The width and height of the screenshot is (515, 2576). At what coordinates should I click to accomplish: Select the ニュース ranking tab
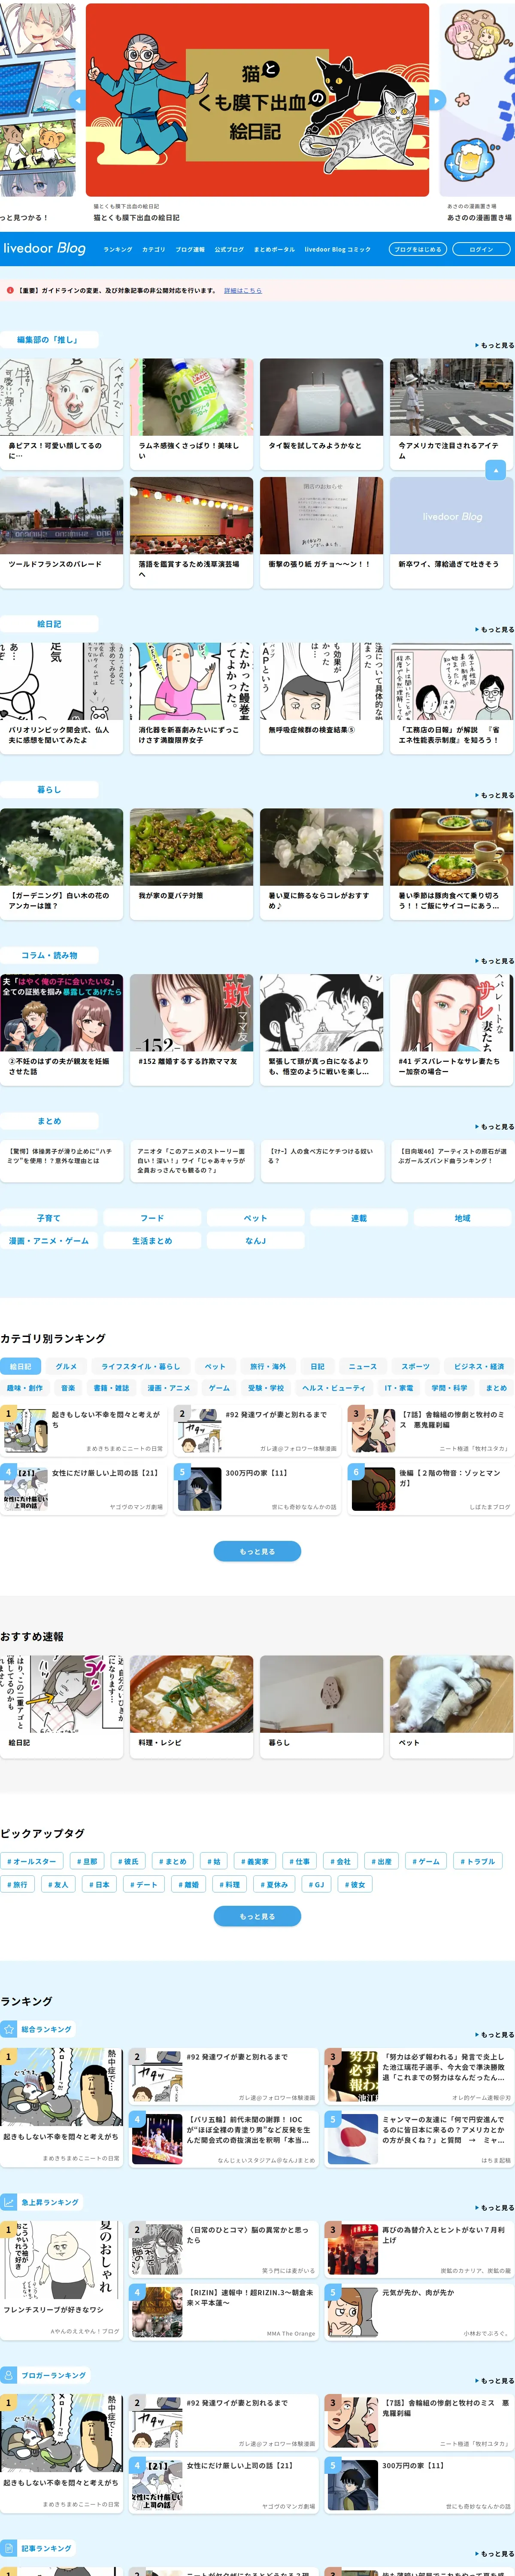click(x=363, y=1366)
